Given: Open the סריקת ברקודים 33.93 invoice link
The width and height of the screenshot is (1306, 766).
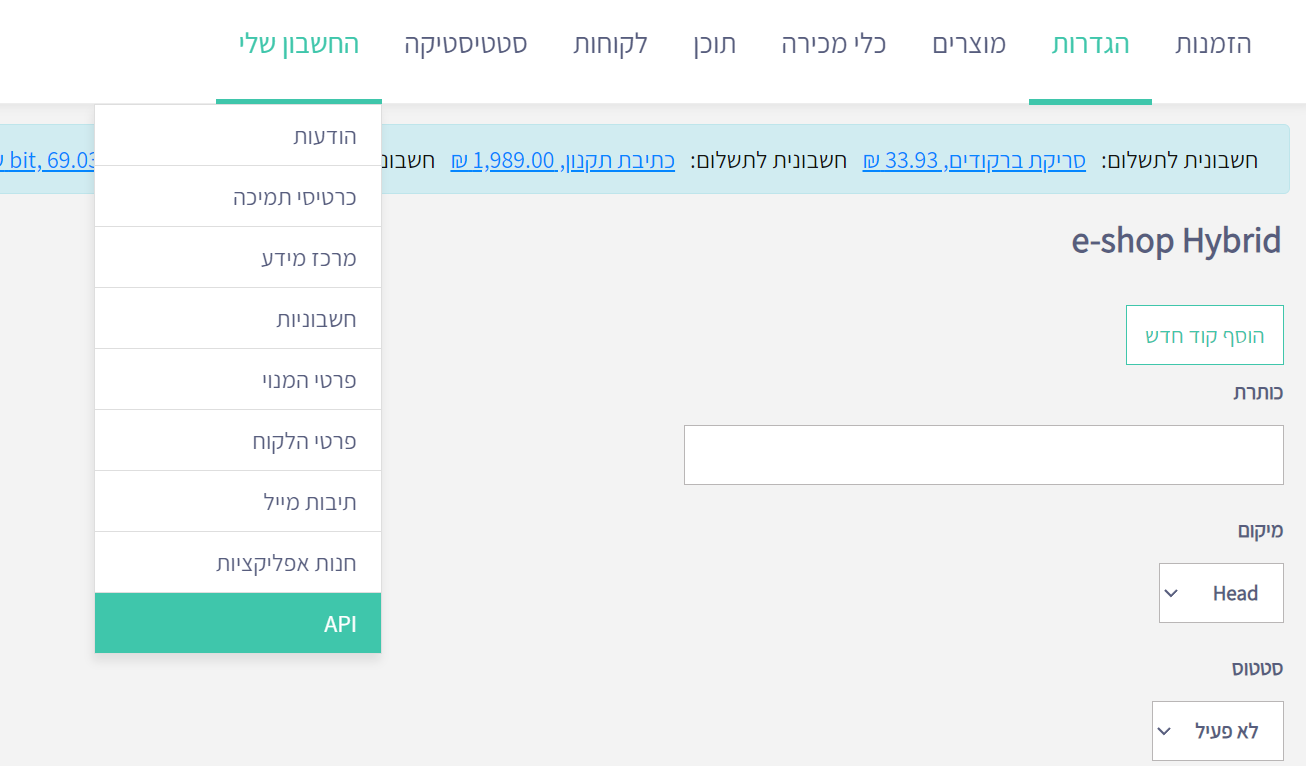Looking at the screenshot, I should pyautogui.click(x=974, y=160).
